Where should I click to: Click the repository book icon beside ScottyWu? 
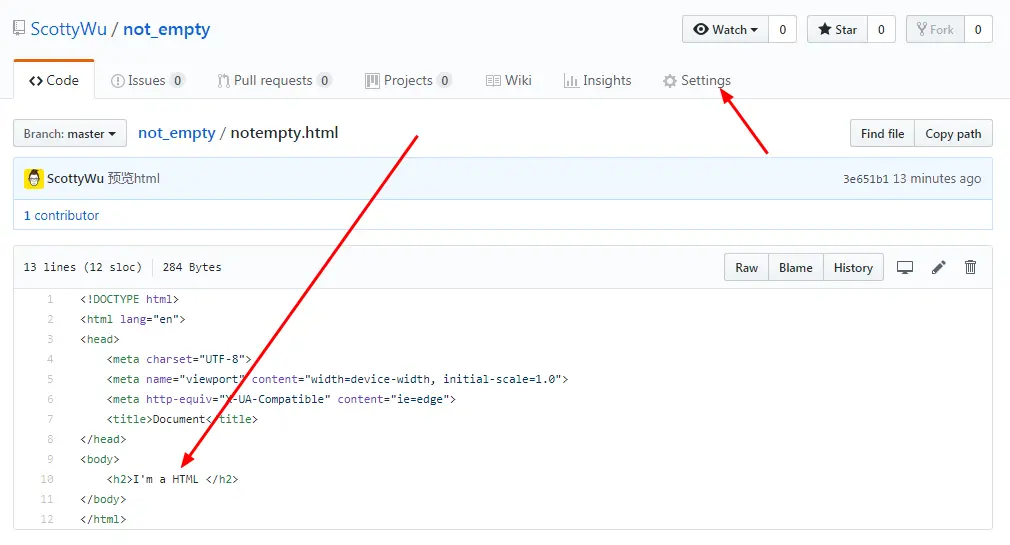point(19,28)
